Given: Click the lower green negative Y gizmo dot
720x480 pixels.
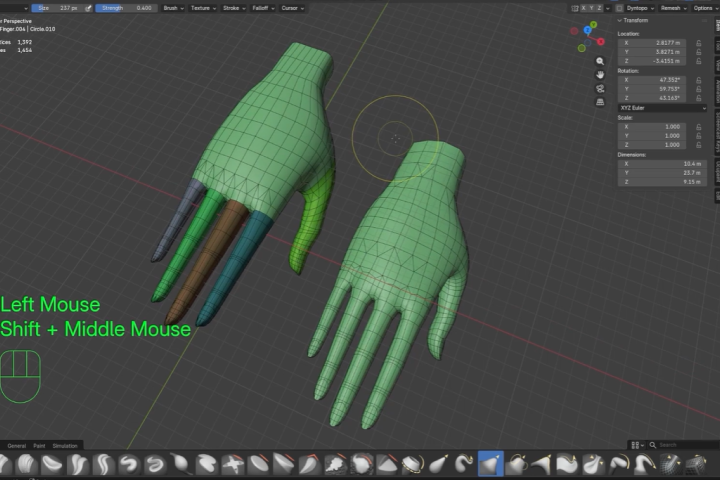Looking at the screenshot, I should (581, 48).
